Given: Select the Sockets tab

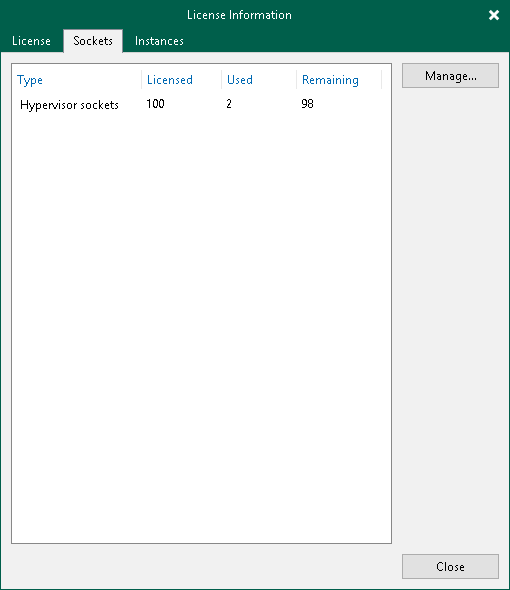Looking at the screenshot, I should tap(93, 41).
